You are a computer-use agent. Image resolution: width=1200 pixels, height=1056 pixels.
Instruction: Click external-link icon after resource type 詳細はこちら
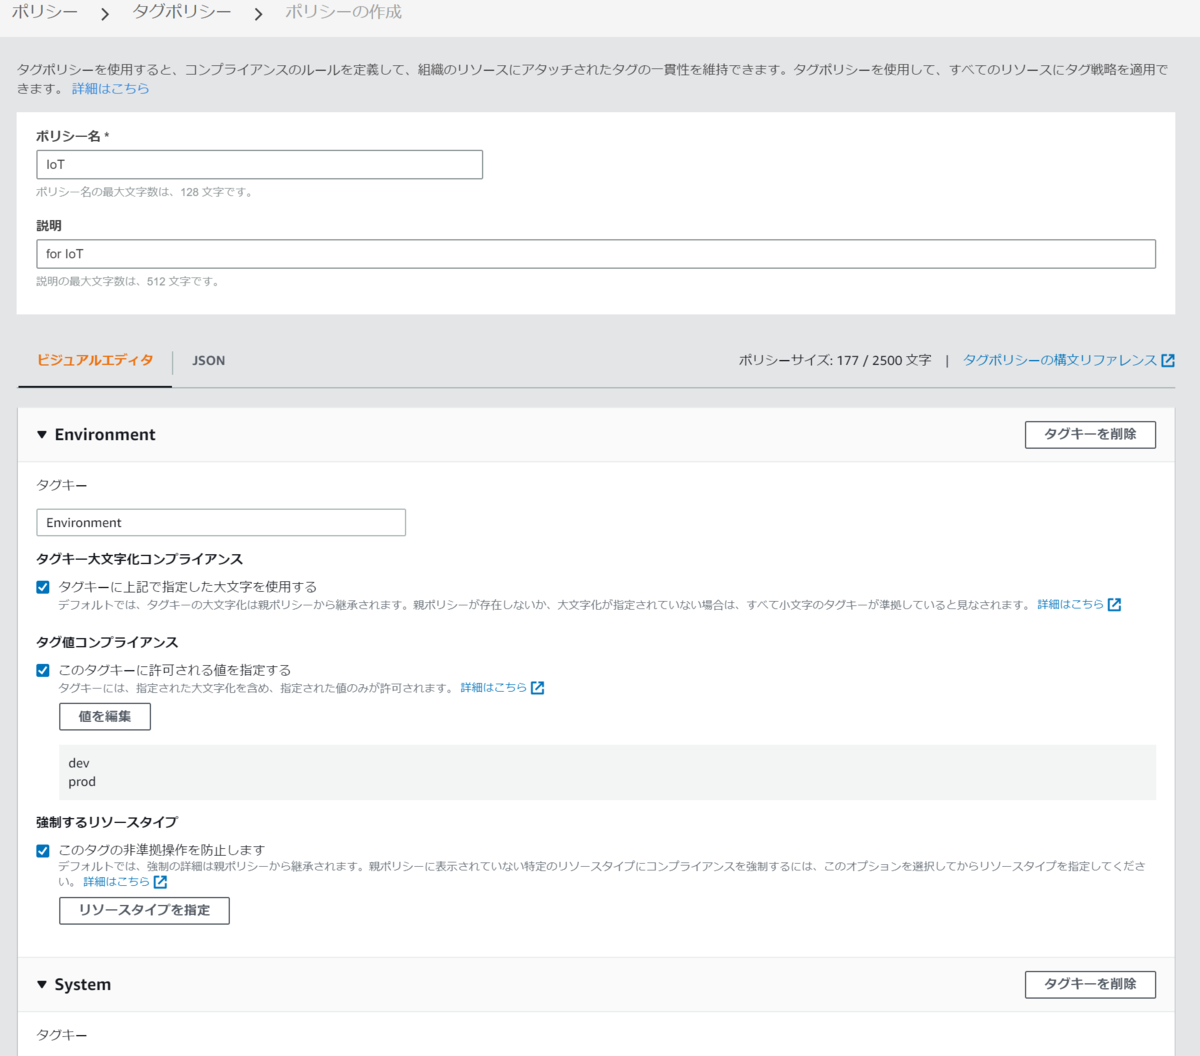tap(160, 882)
